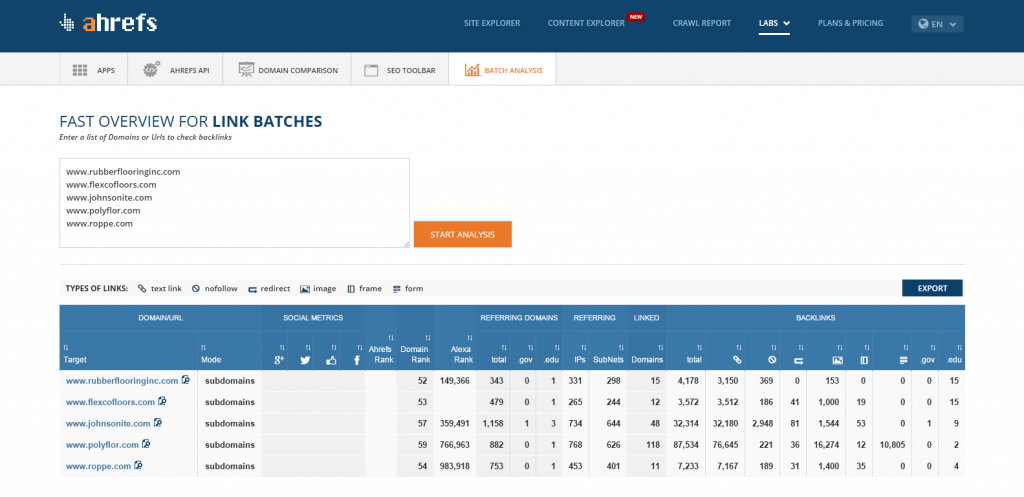Open www.roppe.com link in table
Viewport: 1024px width, 497px height.
[99, 466]
